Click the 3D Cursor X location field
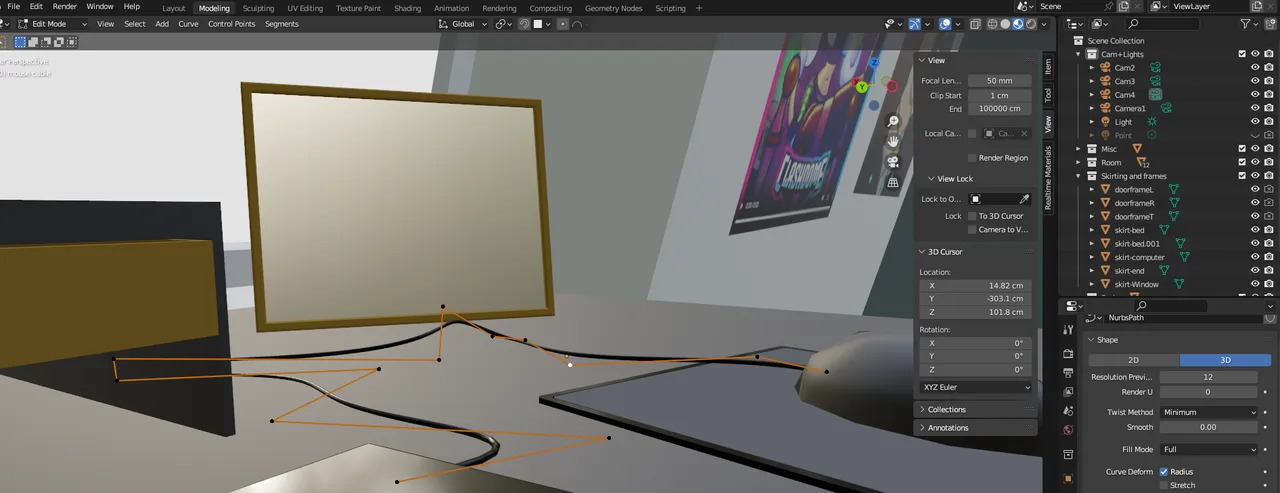The image size is (1280, 493). tap(975, 286)
